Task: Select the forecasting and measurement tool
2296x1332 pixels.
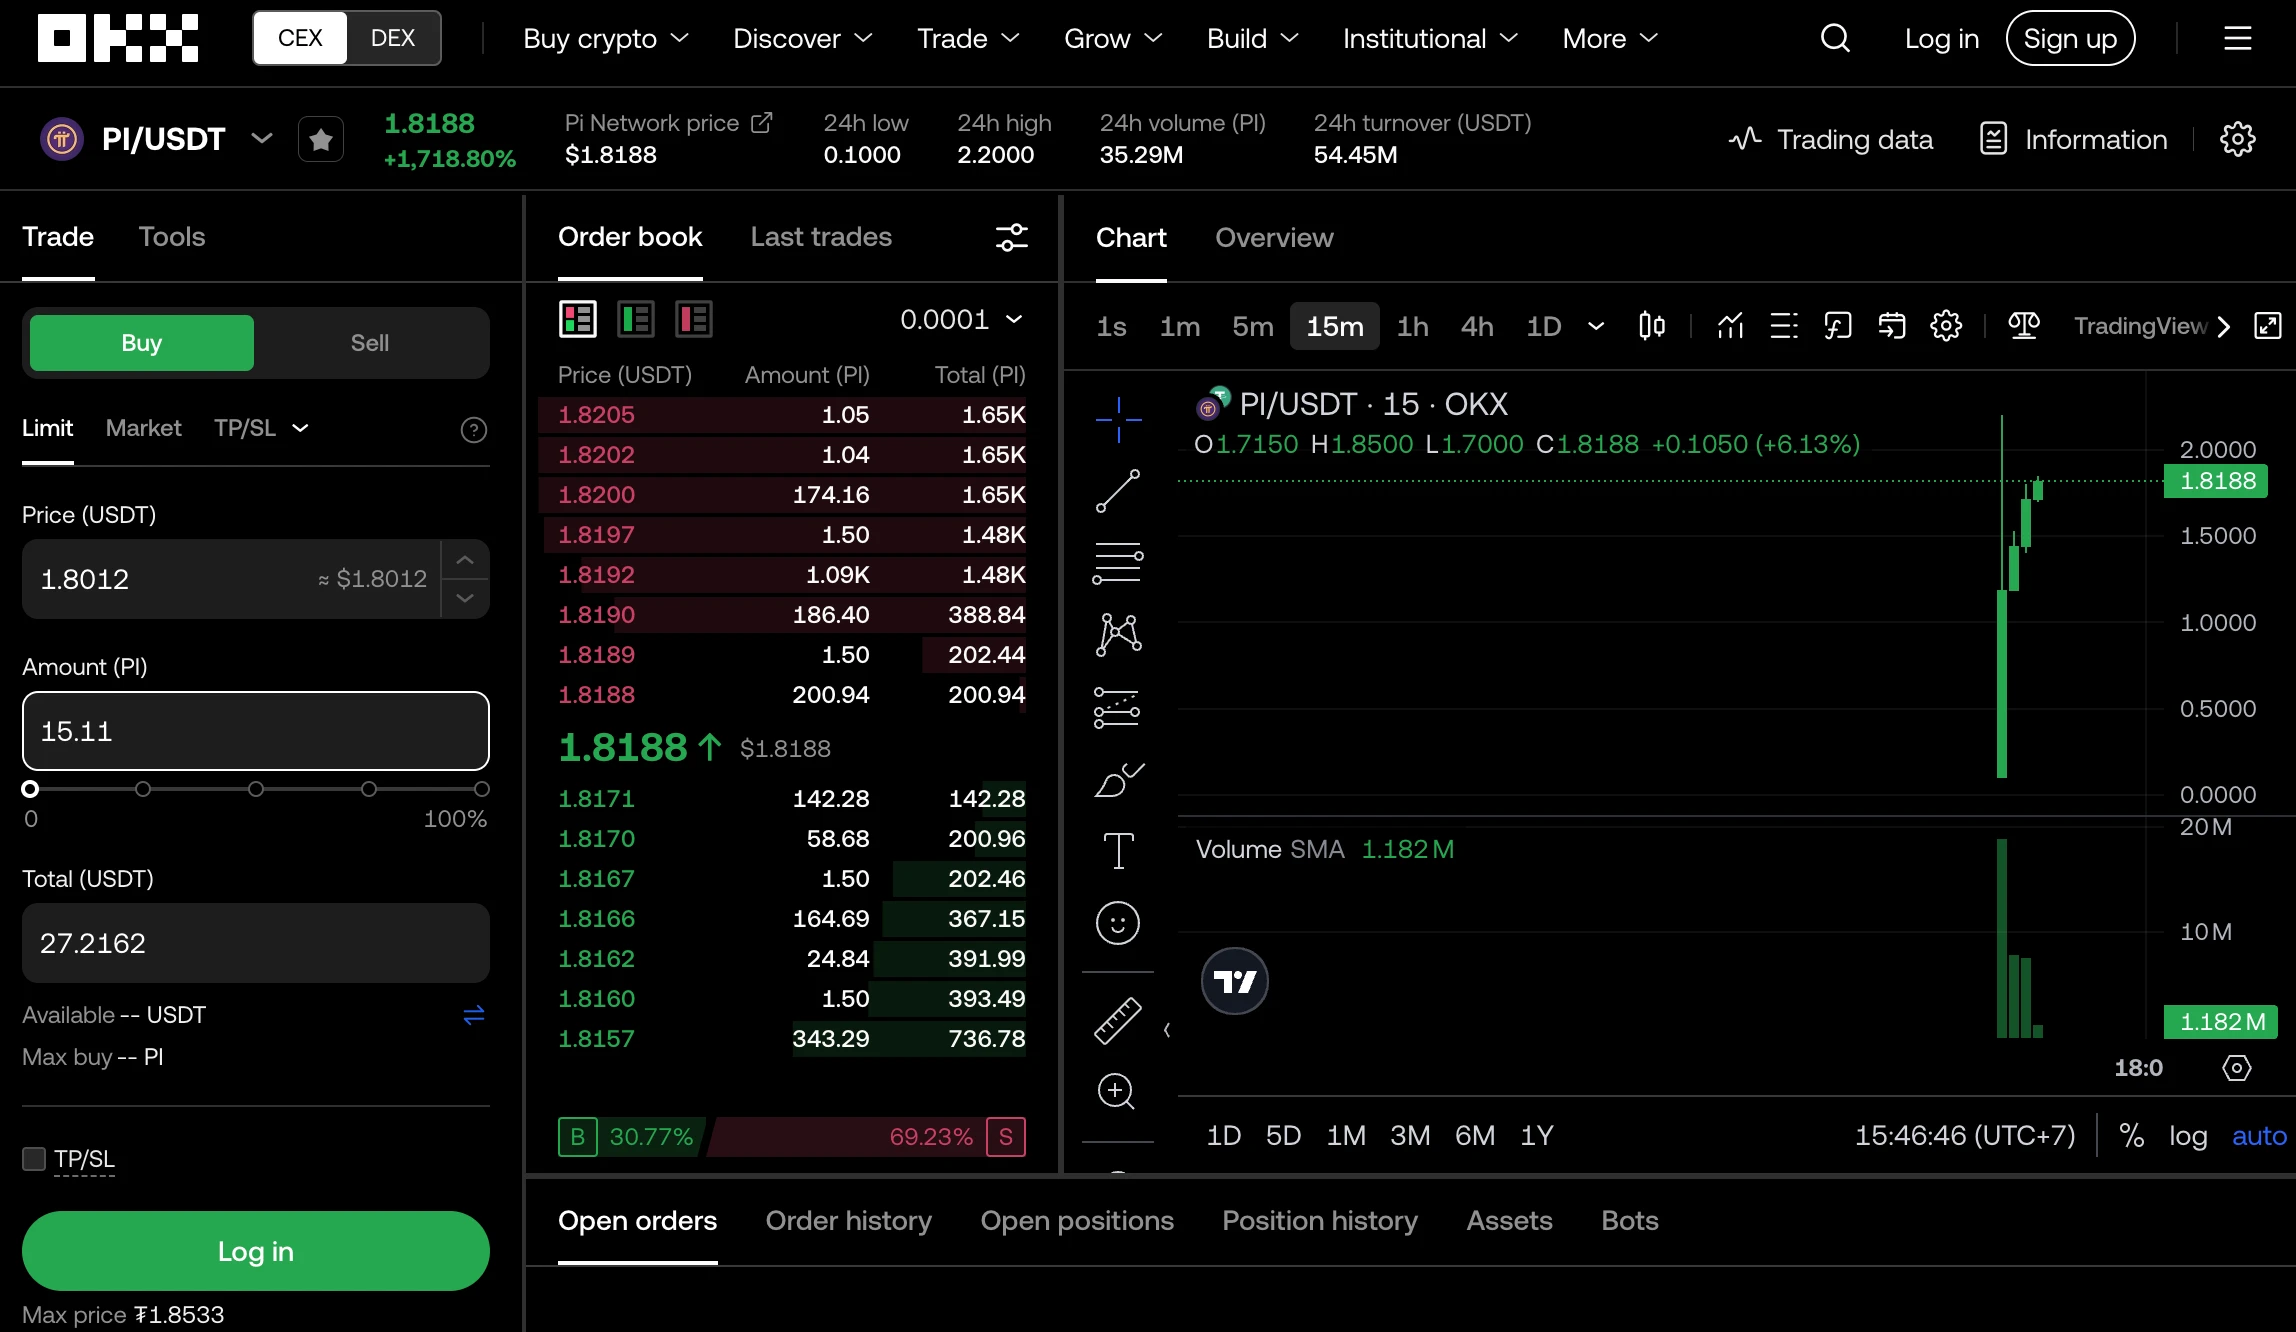Action: (x=1118, y=707)
